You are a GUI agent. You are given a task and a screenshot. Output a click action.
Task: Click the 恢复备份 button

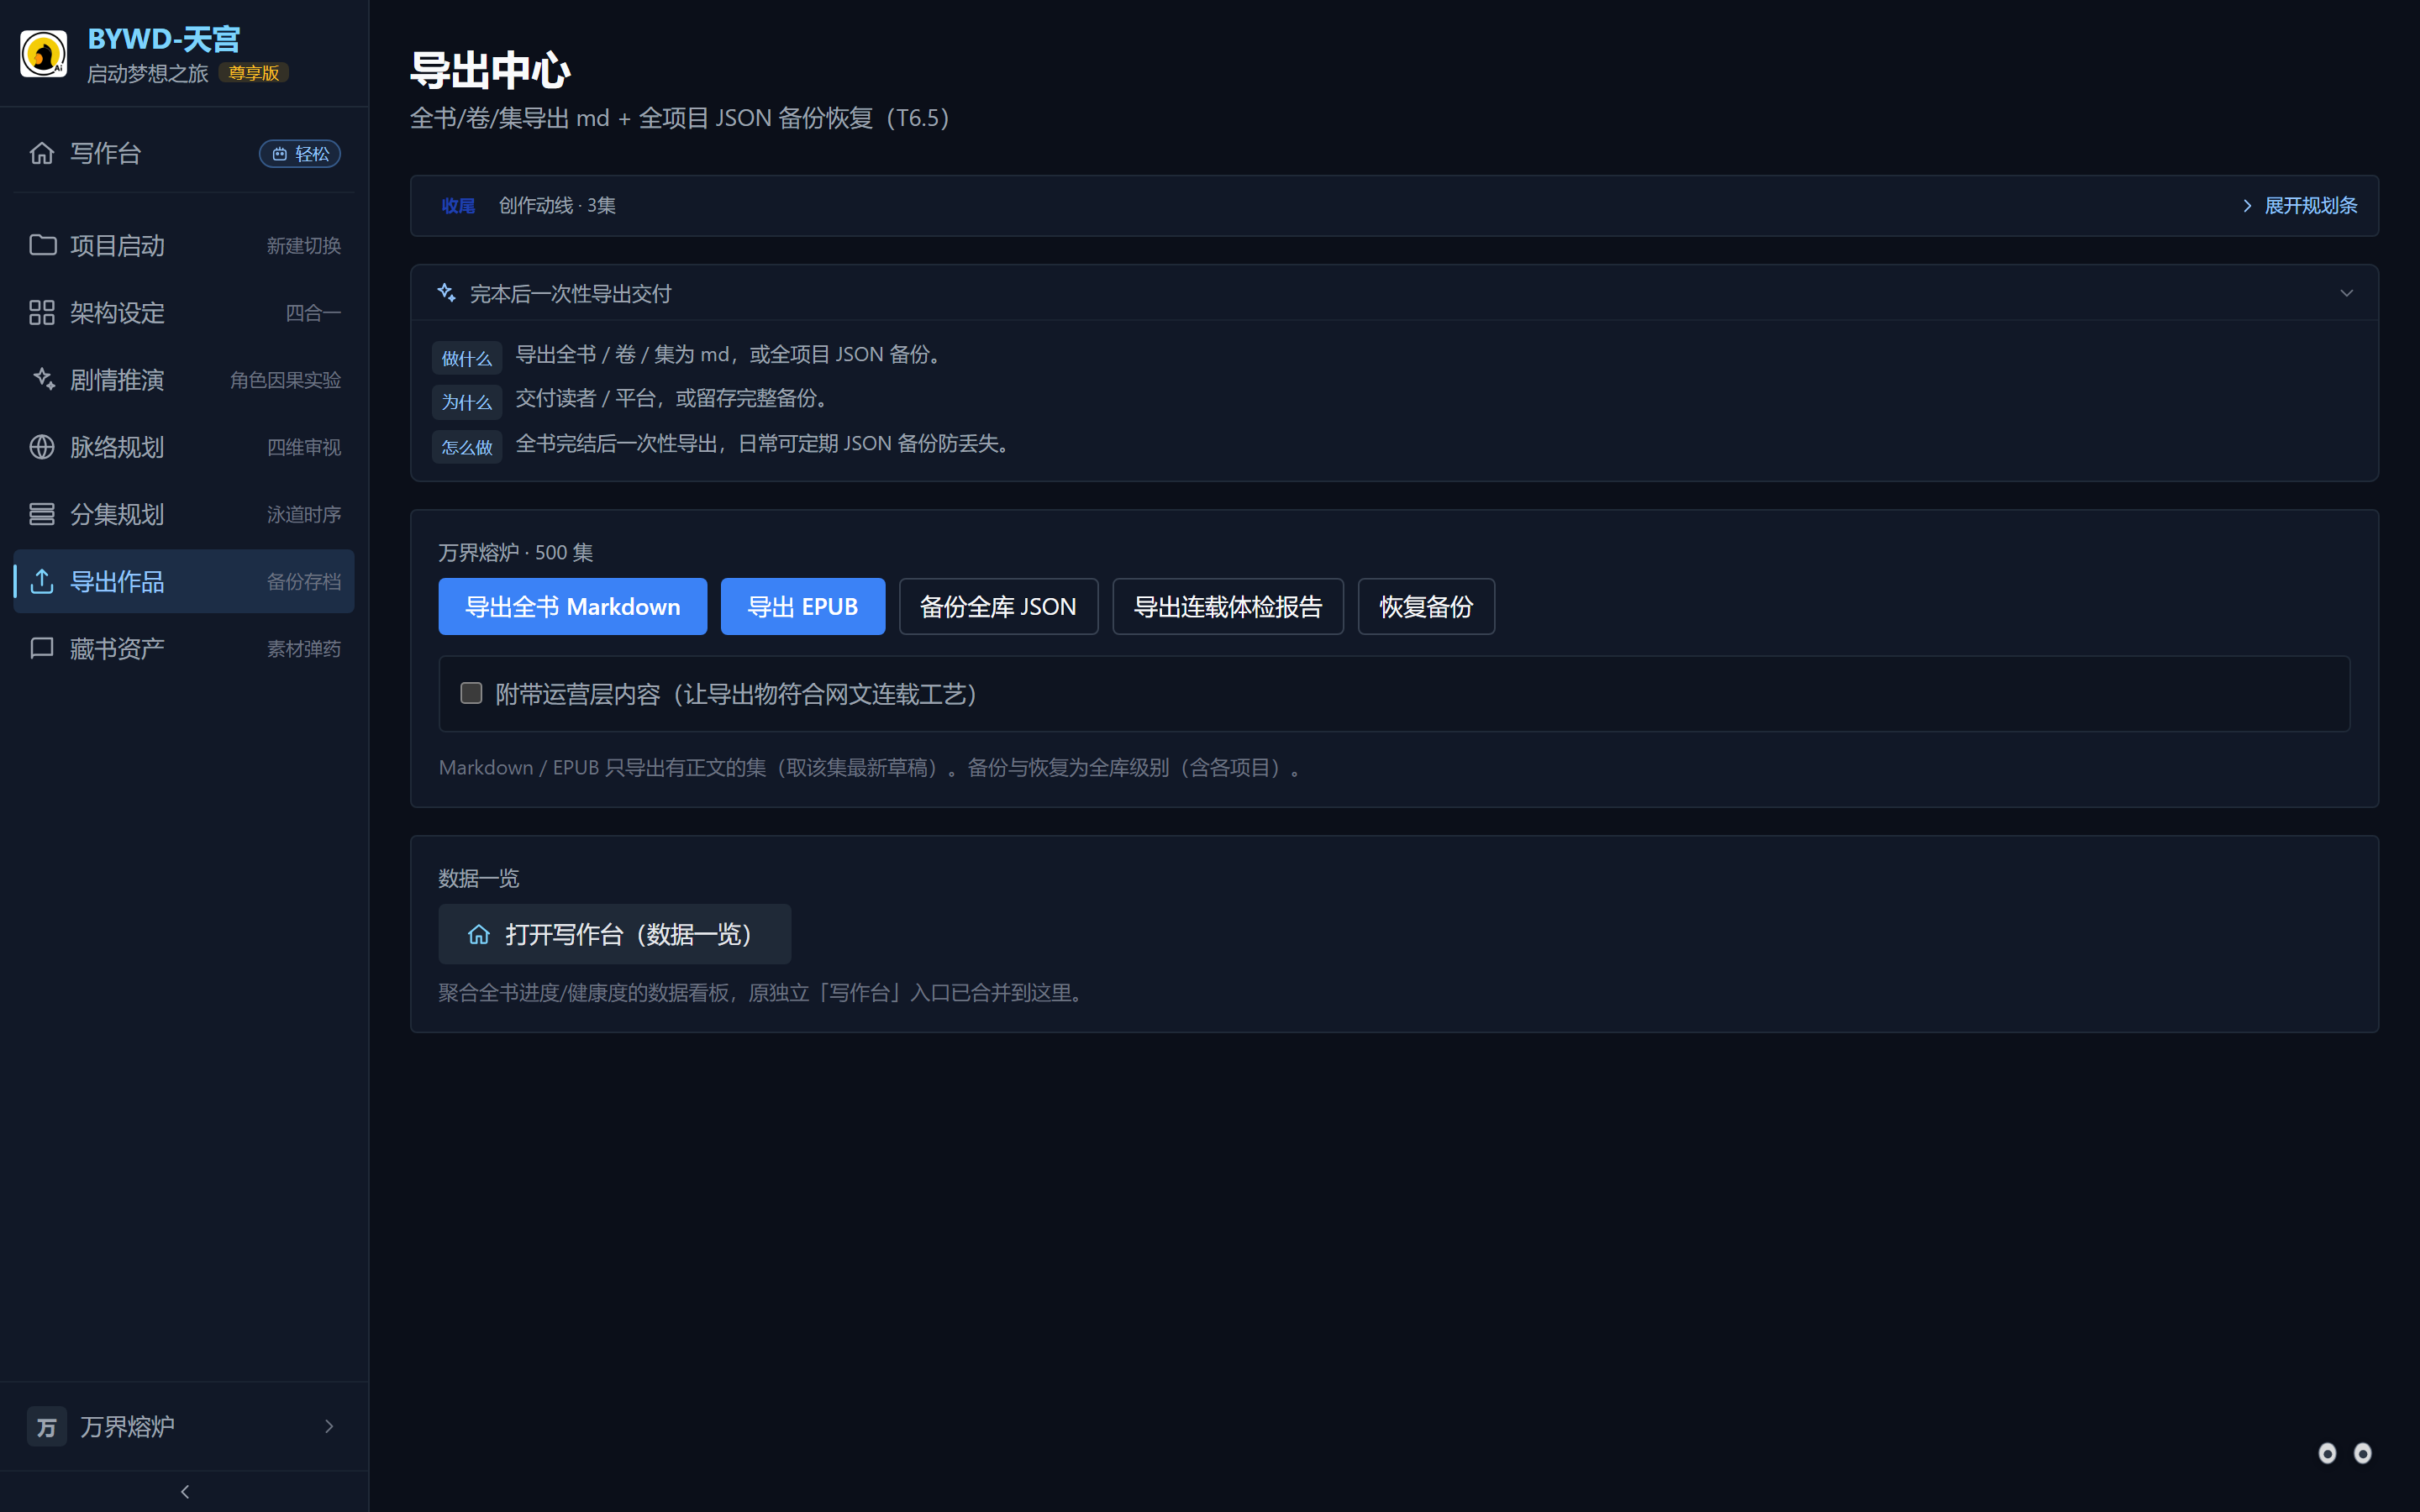coord(1426,606)
